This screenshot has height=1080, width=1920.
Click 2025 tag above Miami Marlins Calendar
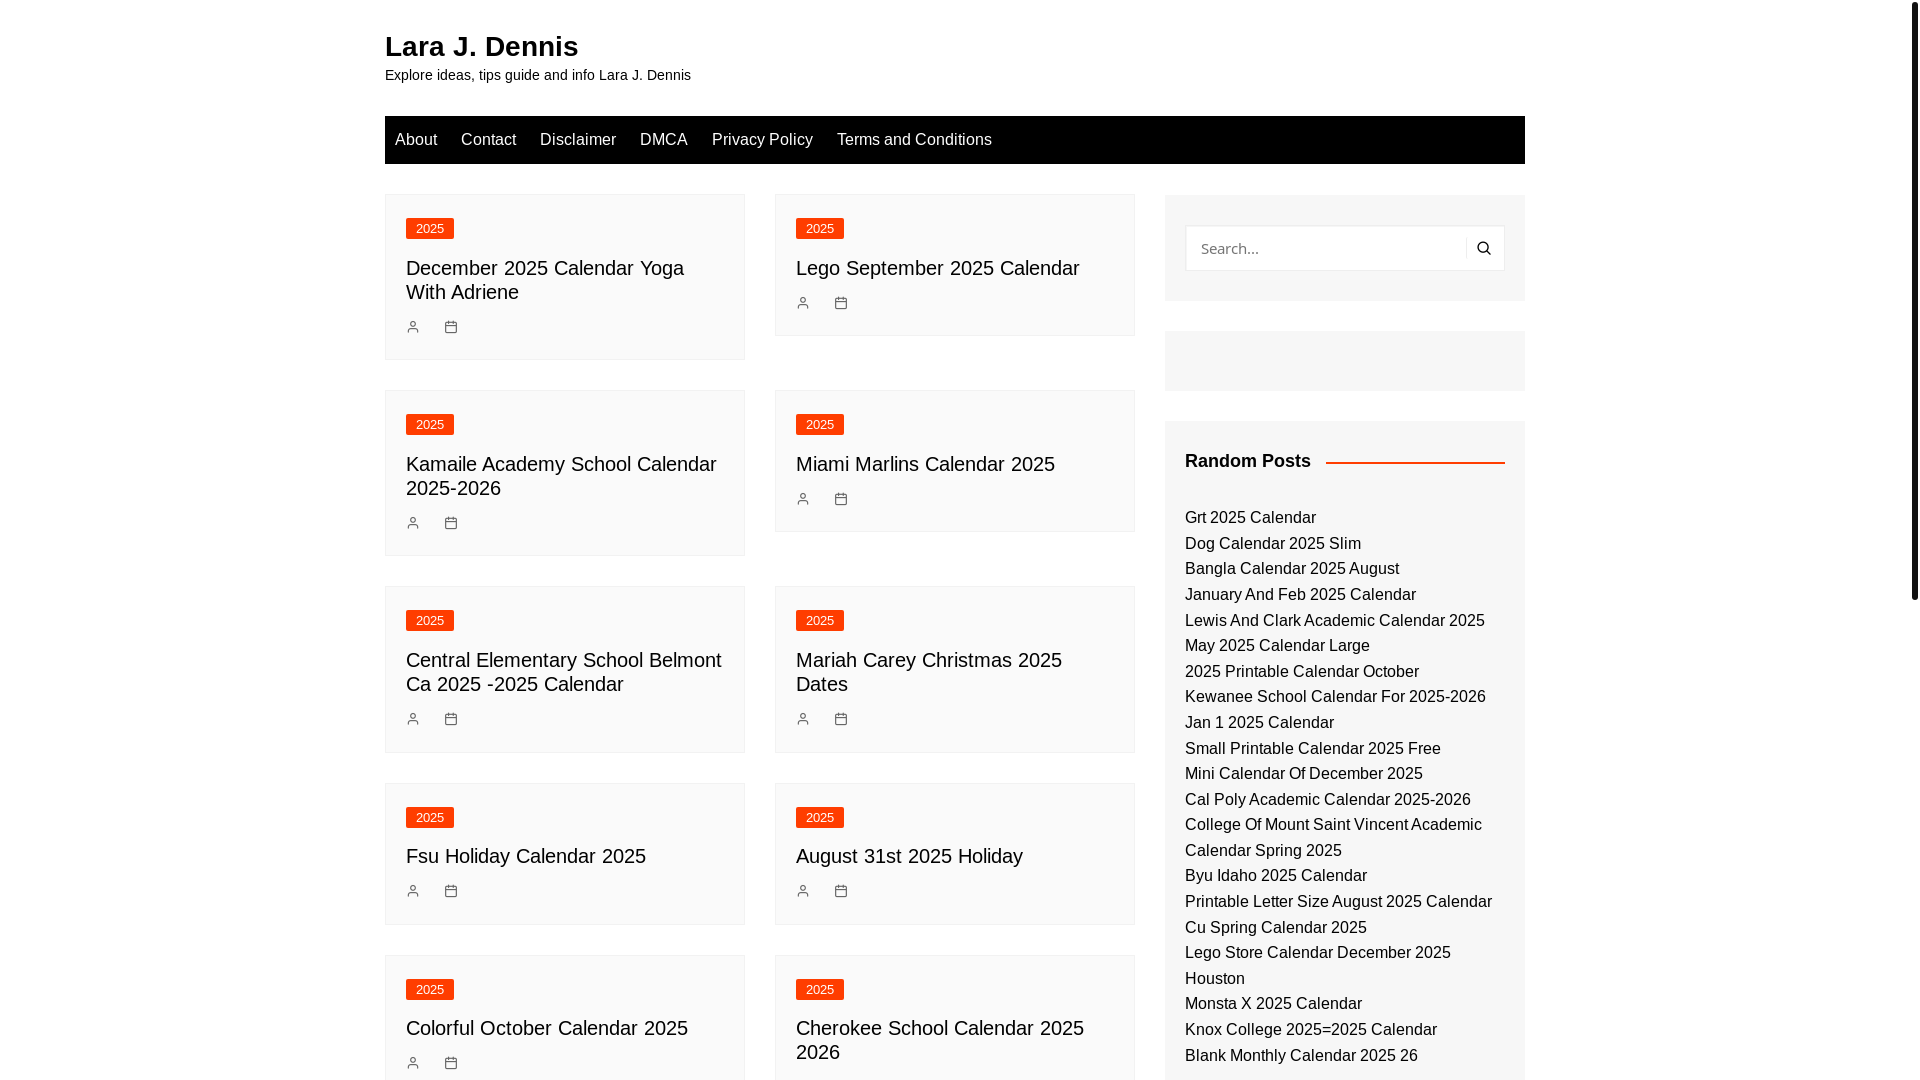(820, 424)
